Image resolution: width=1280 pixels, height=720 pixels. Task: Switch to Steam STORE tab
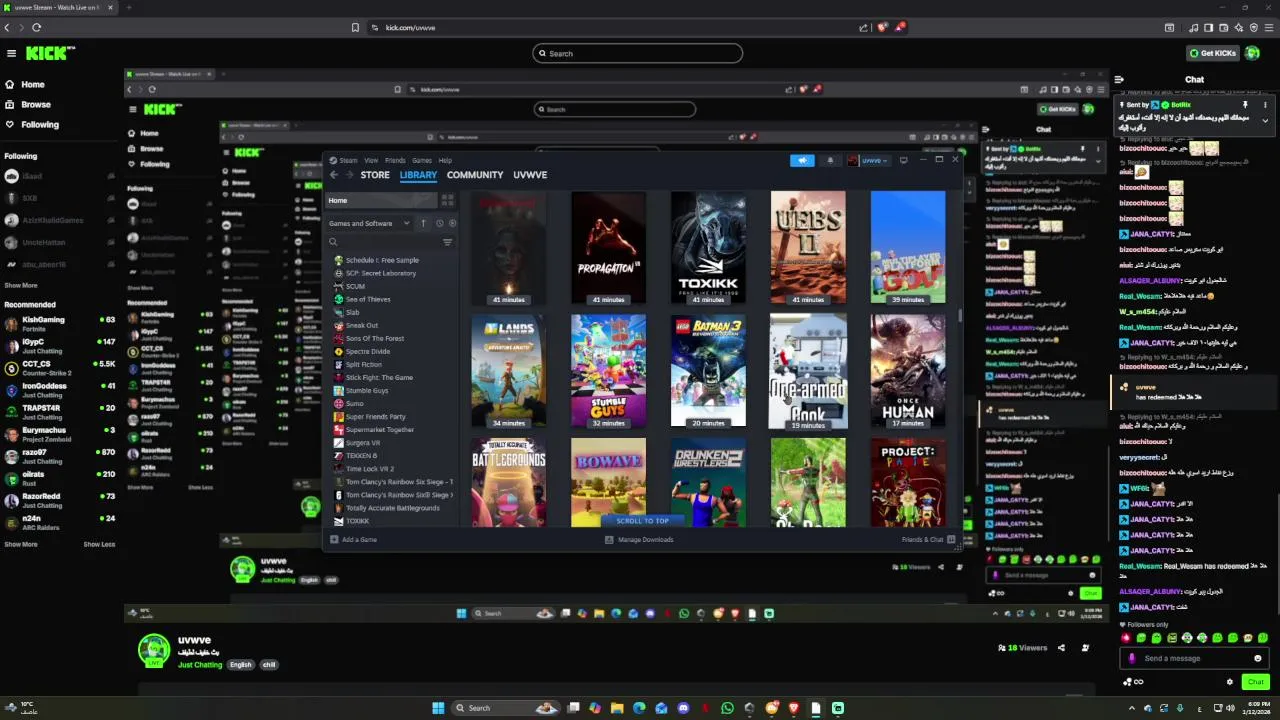tap(375, 175)
